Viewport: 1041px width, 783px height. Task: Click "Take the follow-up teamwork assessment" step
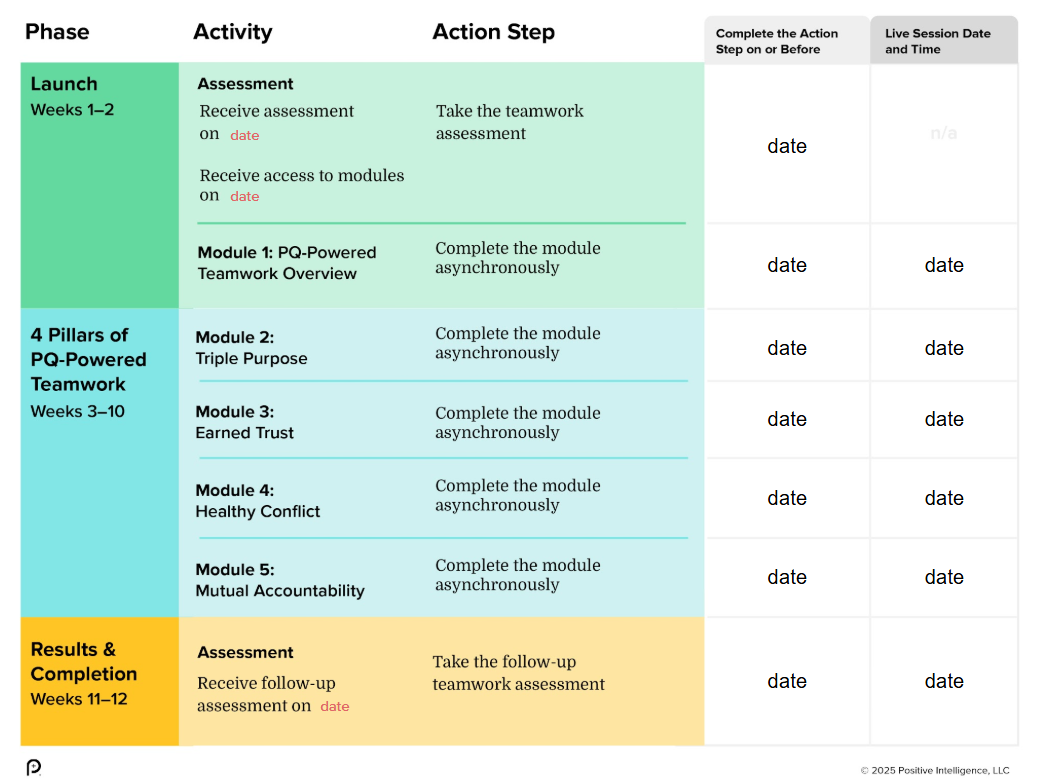click(518, 673)
